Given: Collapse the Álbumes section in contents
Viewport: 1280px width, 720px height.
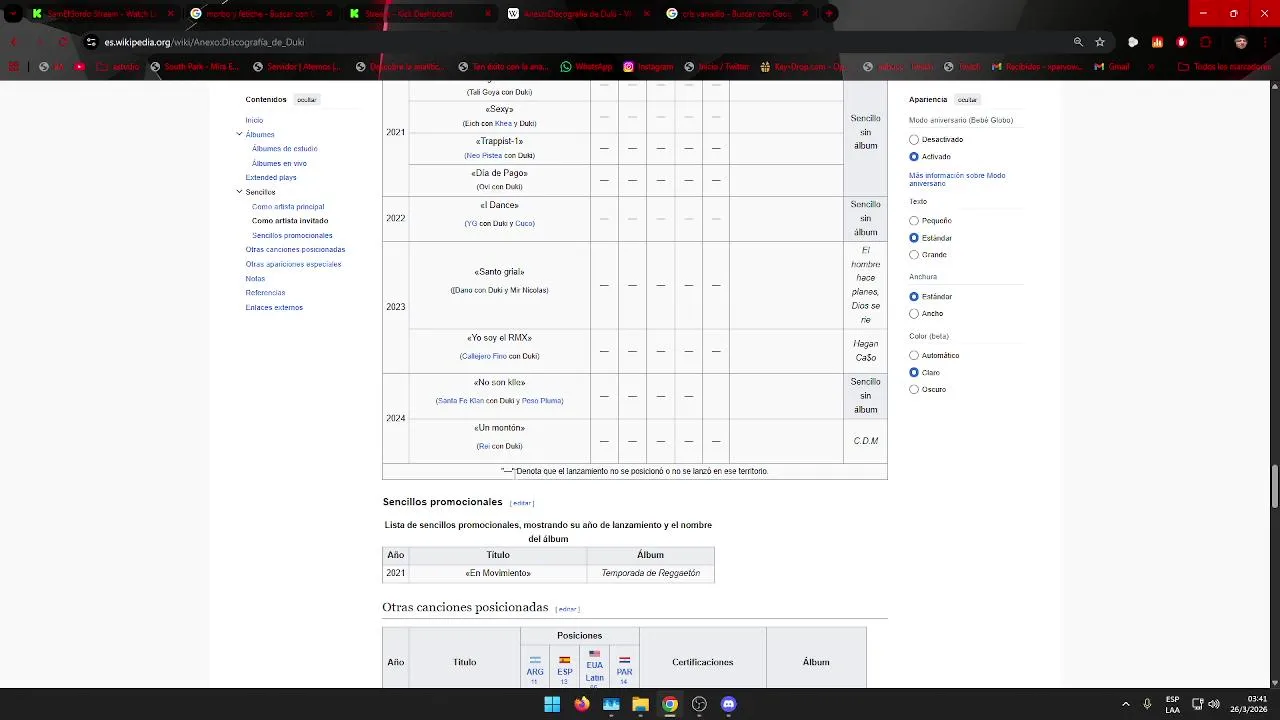Looking at the screenshot, I should pyautogui.click(x=239, y=134).
